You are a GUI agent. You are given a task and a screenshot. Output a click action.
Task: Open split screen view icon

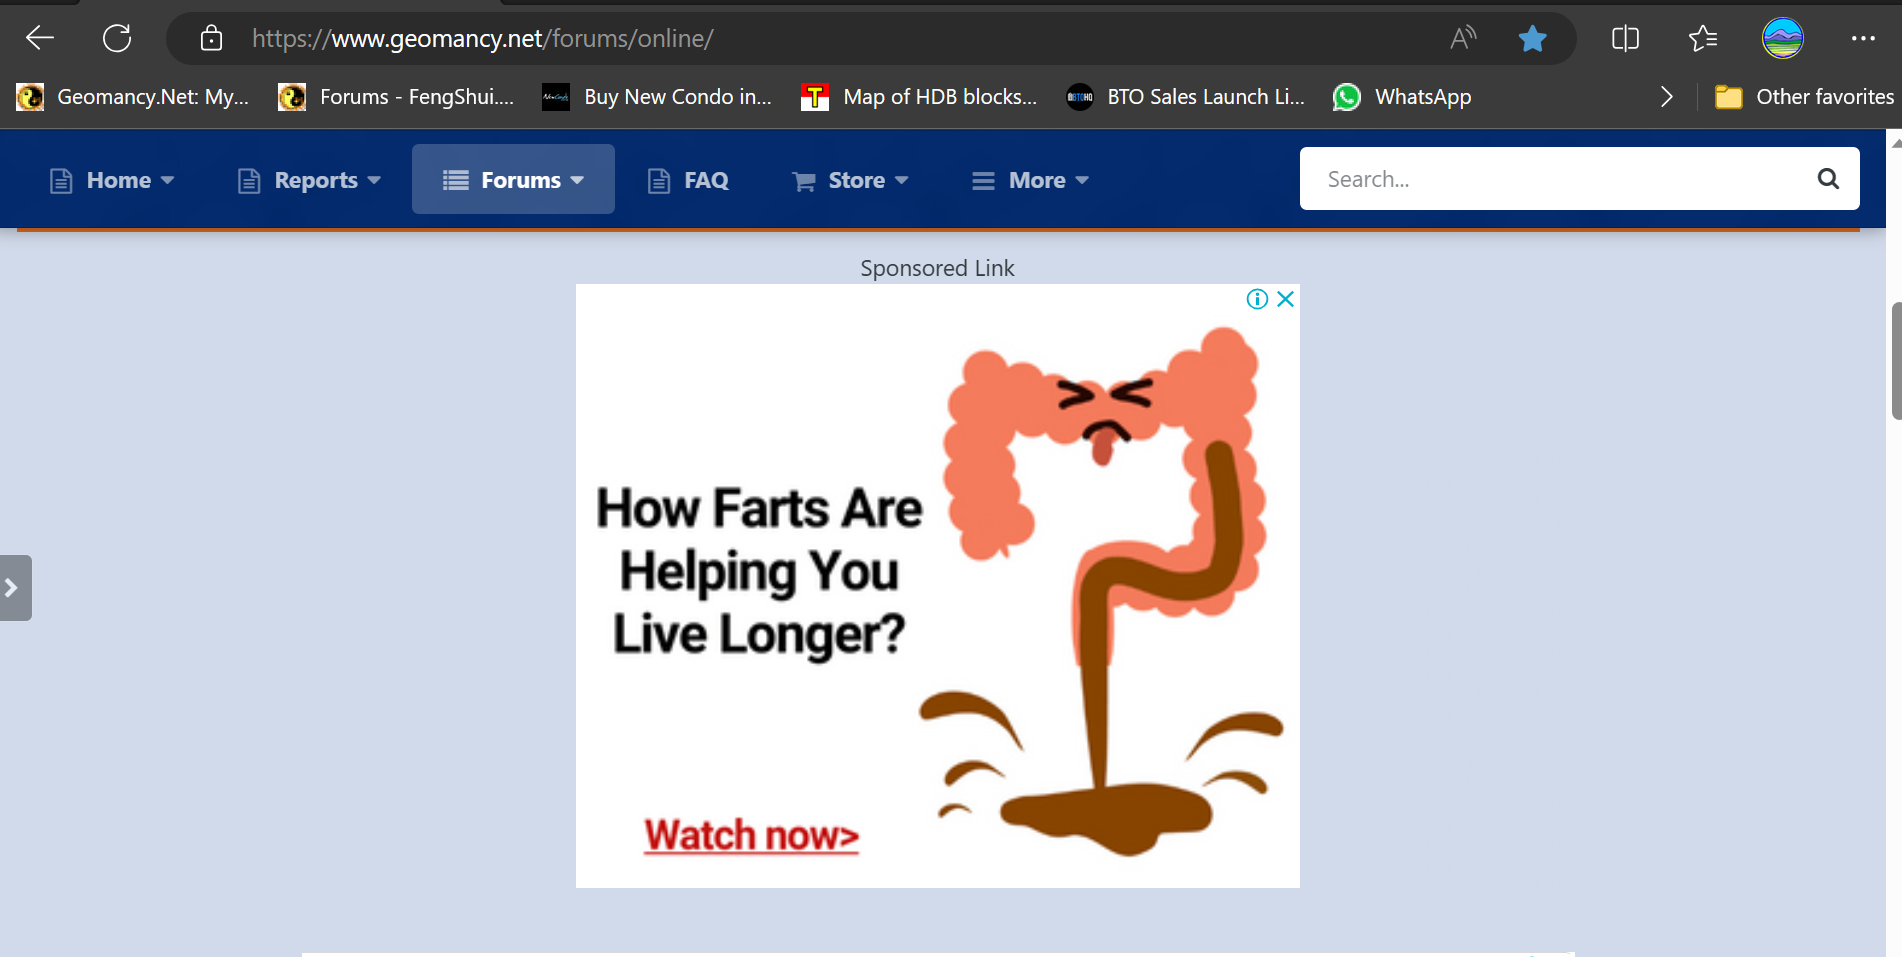1625,38
